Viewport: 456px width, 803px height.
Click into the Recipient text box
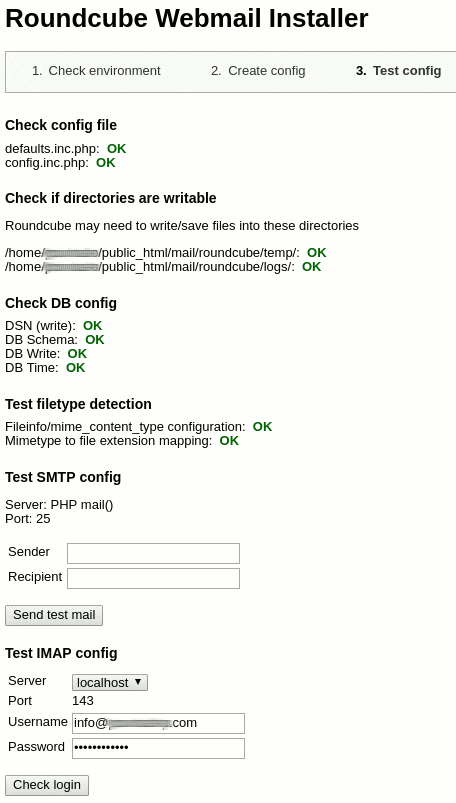[x=153, y=578]
